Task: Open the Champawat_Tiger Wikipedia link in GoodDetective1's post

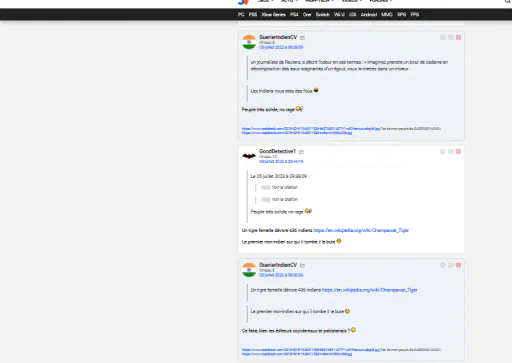Action: (361, 230)
